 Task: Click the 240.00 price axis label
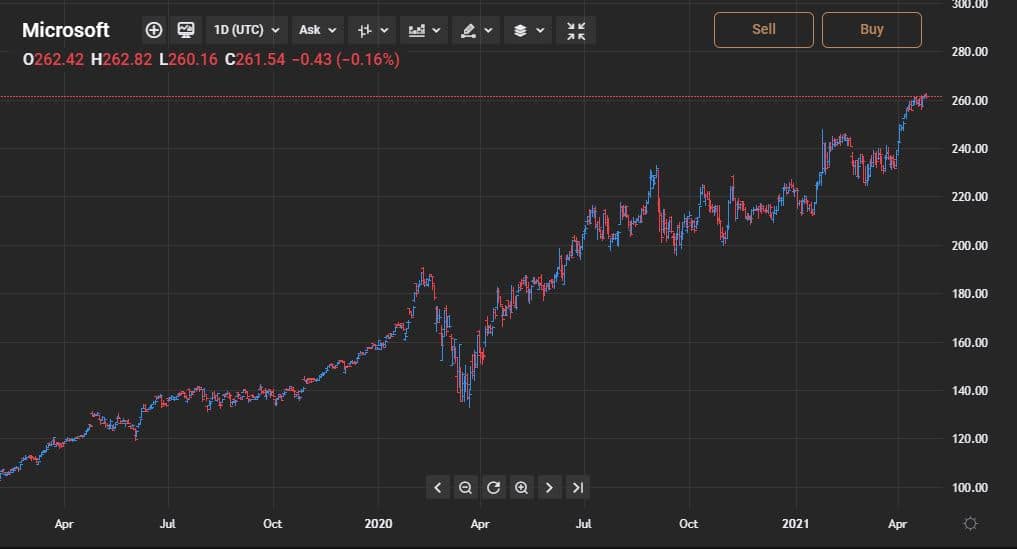(970, 149)
